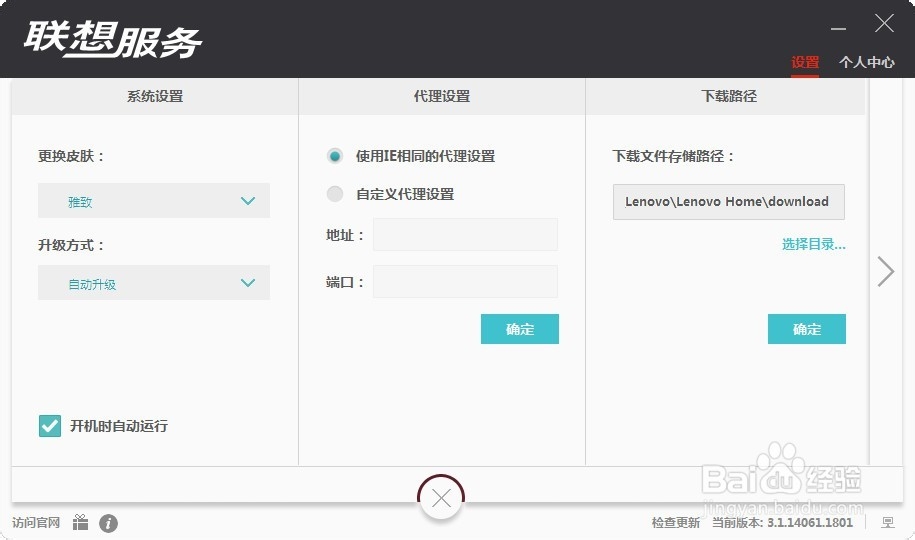Focus the 地址 input field
This screenshot has height=540, width=915.
click(465, 235)
